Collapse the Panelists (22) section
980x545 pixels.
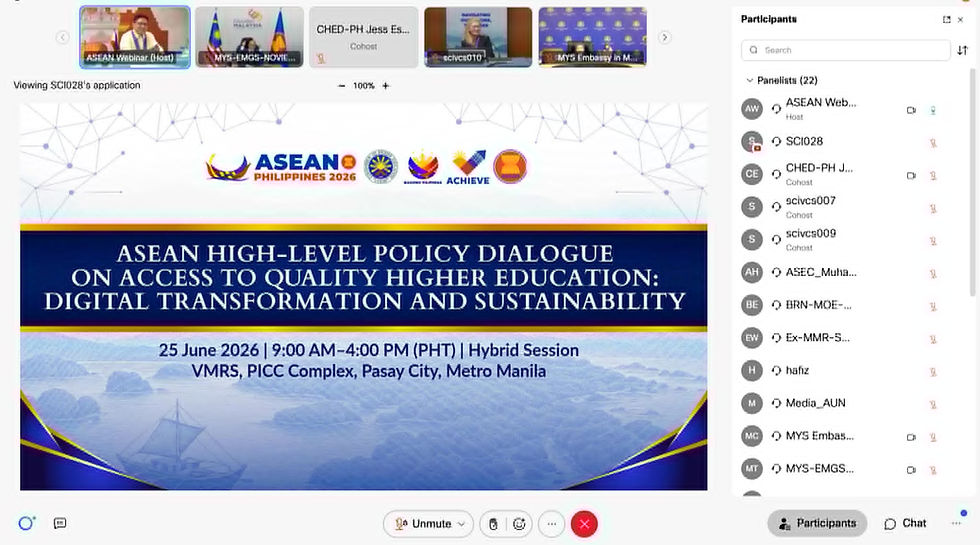(749, 81)
